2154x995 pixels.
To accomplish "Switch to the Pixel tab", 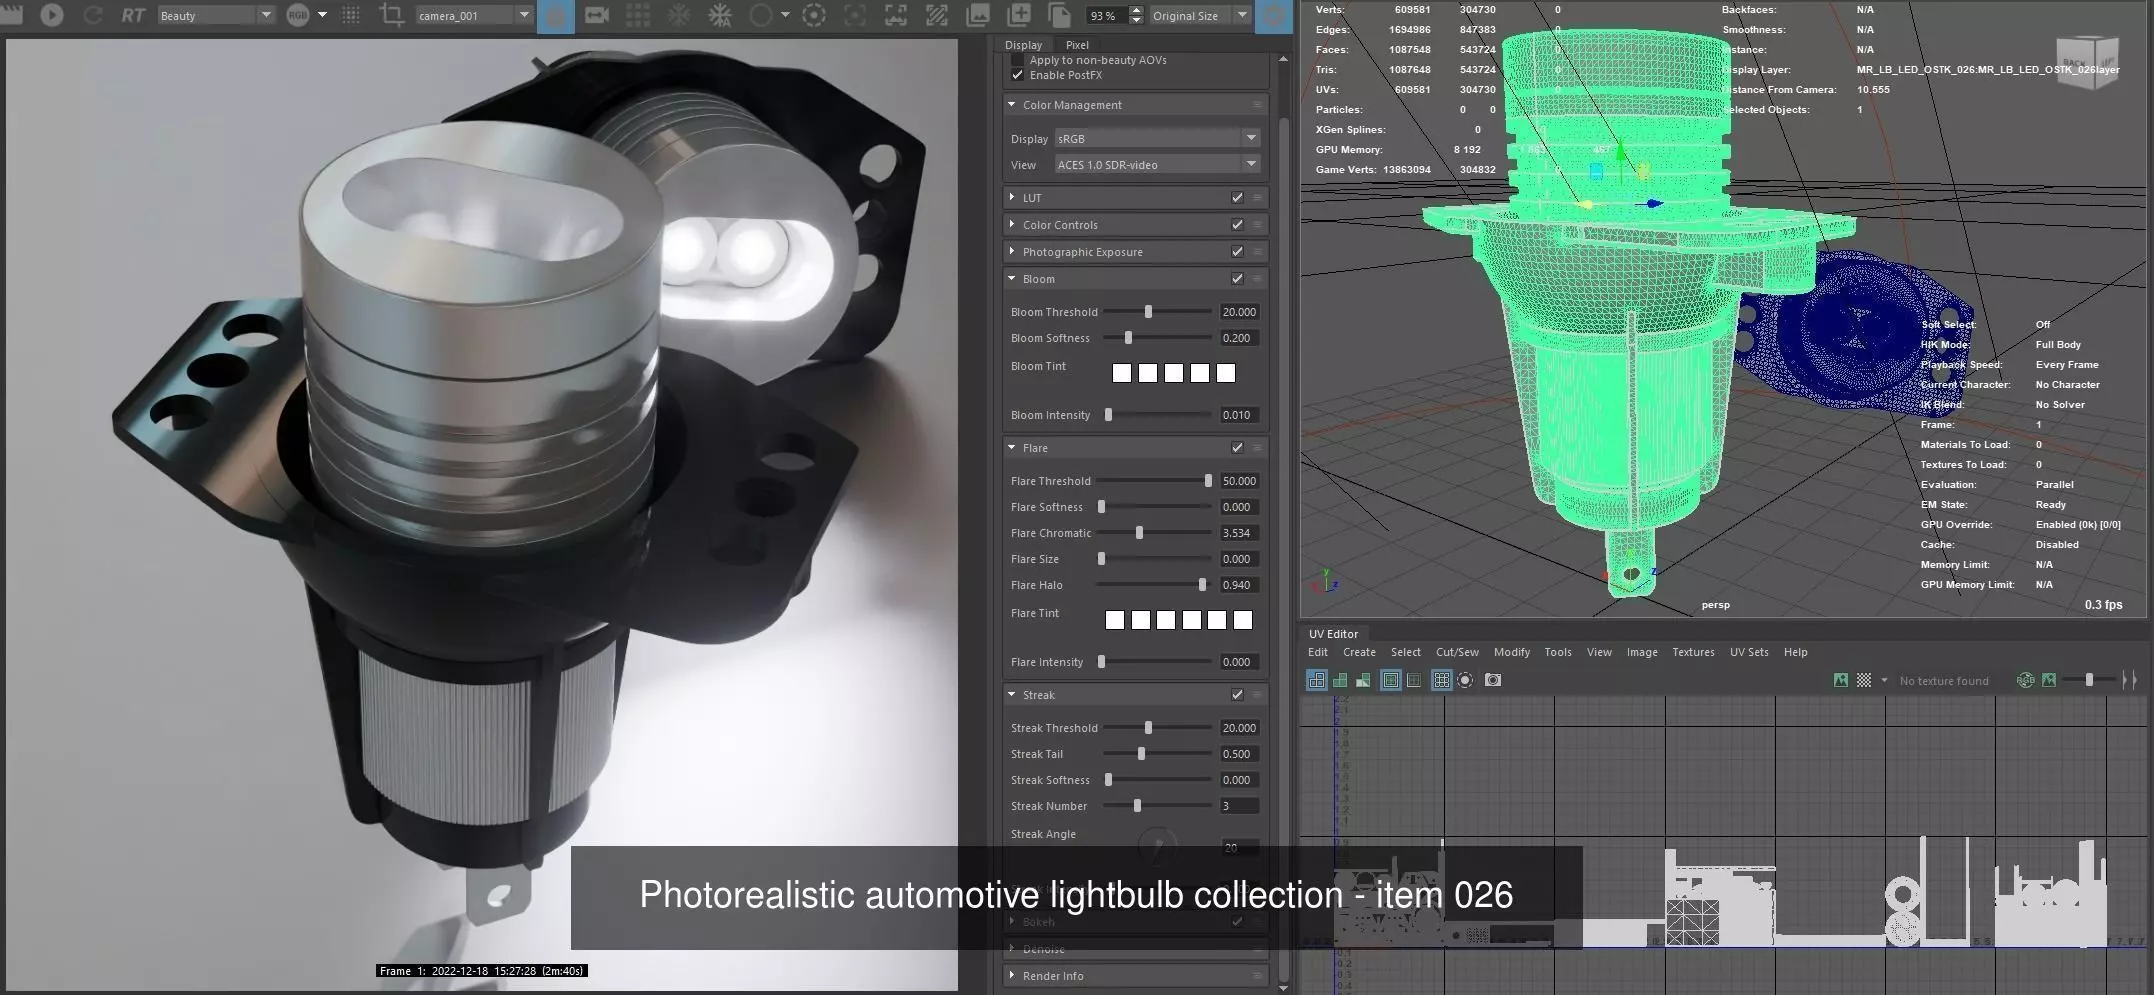I will point(1077,45).
